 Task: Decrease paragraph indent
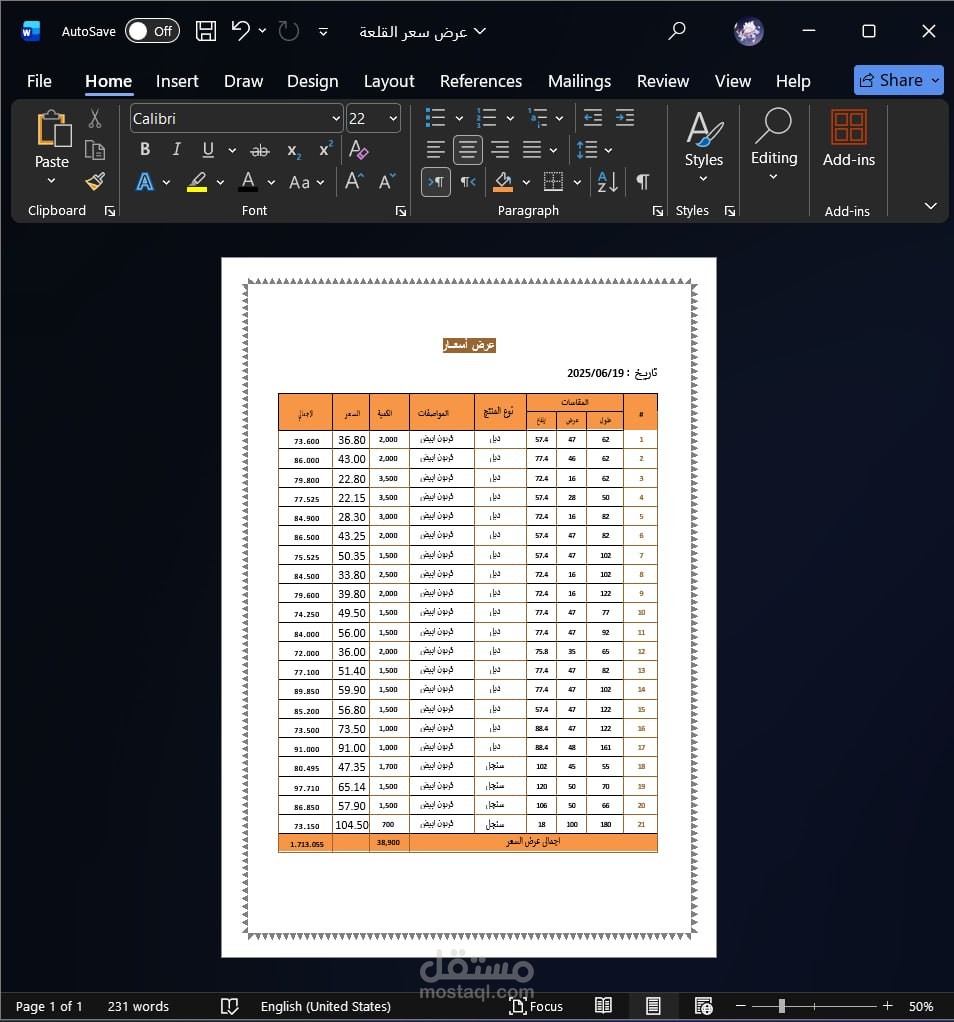592,118
